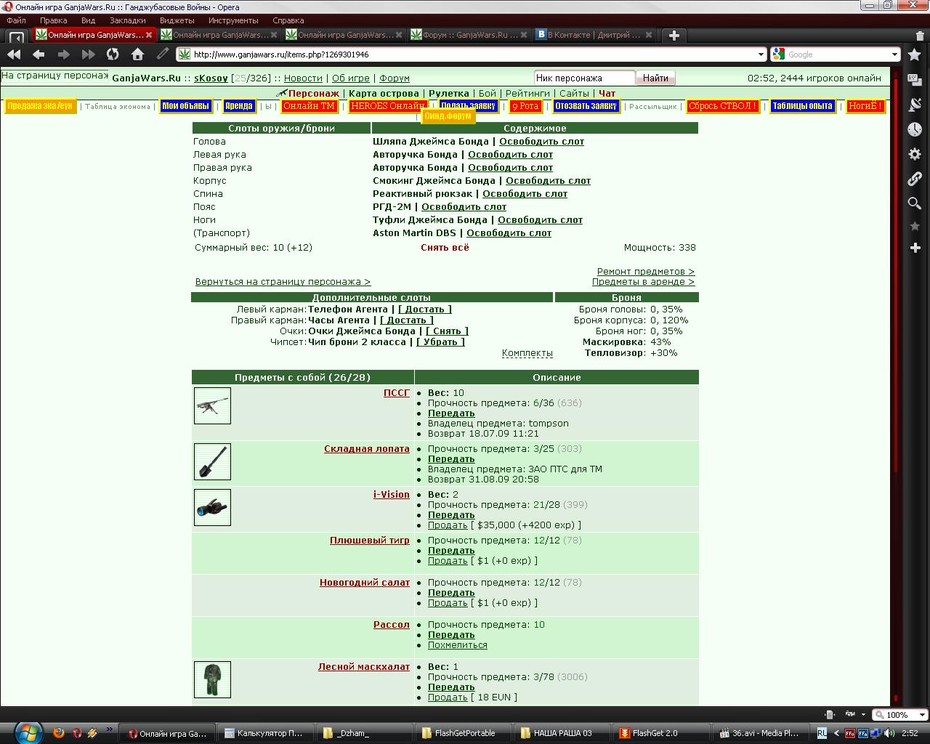Open the settings gear sidebar icon
This screenshot has height=744, width=930.
(915, 154)
